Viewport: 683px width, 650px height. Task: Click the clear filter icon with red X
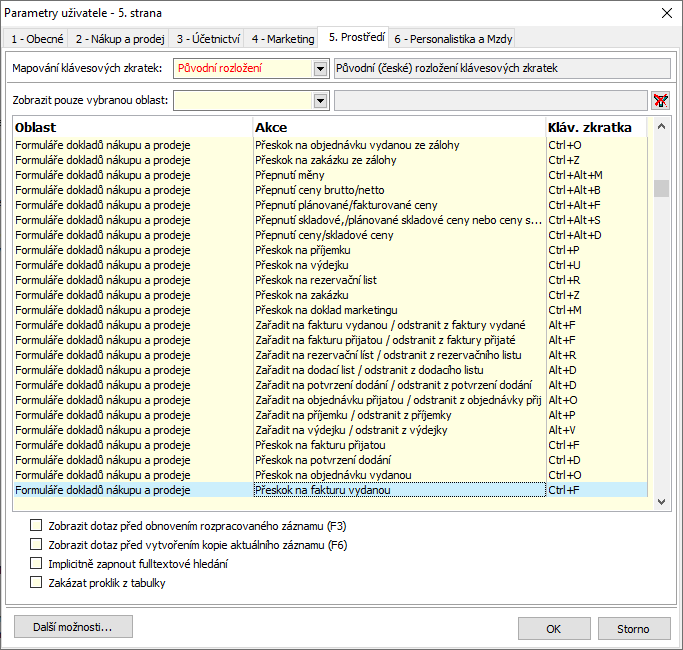coord(660,101)
